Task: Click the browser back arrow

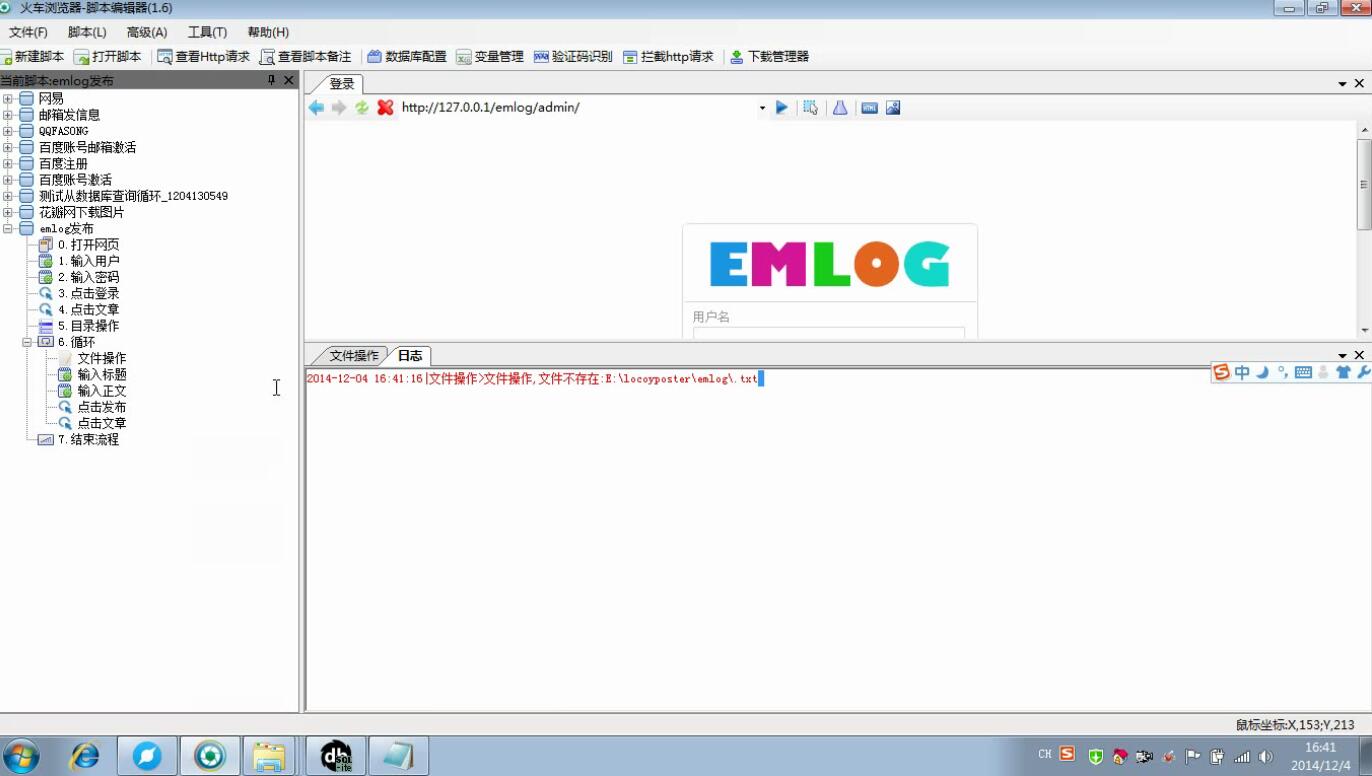Action: coord(316,107)
